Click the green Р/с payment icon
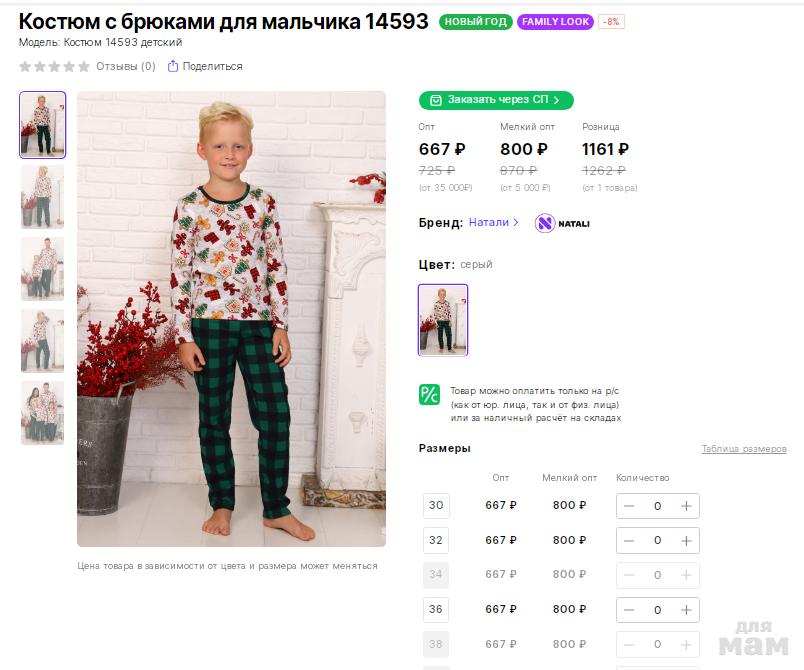This screenshot has height=670, width=804. point(429,394)
